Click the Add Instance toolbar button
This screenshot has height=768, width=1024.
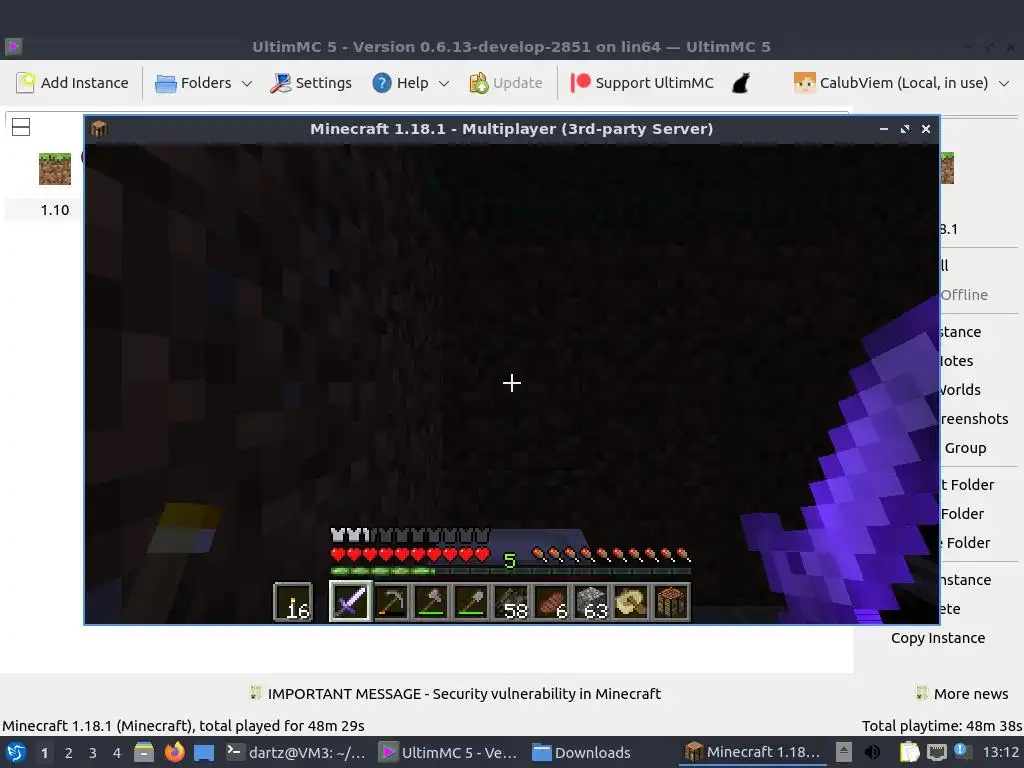pyautogui.click(x=72, y=83)
